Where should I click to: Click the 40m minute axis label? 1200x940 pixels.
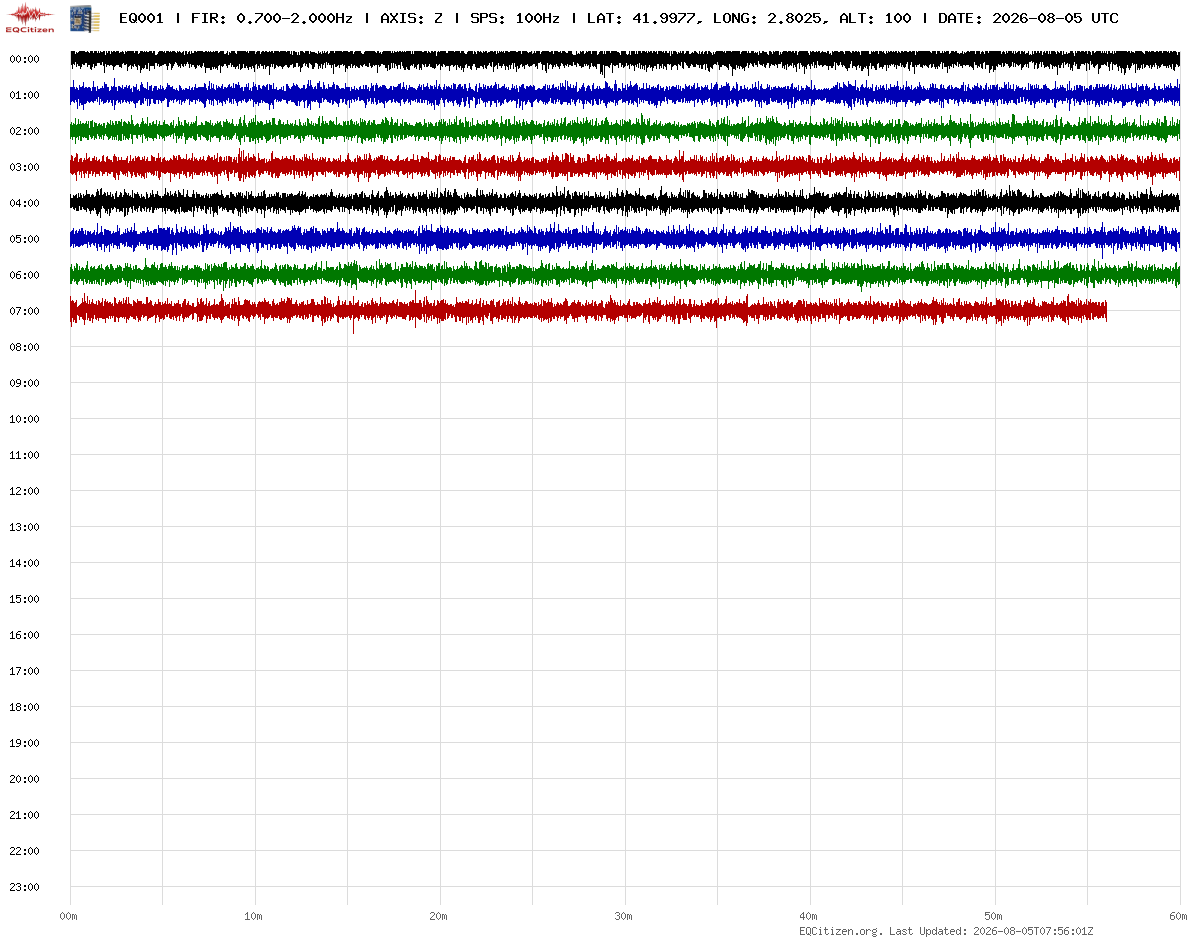click(809, 916)
